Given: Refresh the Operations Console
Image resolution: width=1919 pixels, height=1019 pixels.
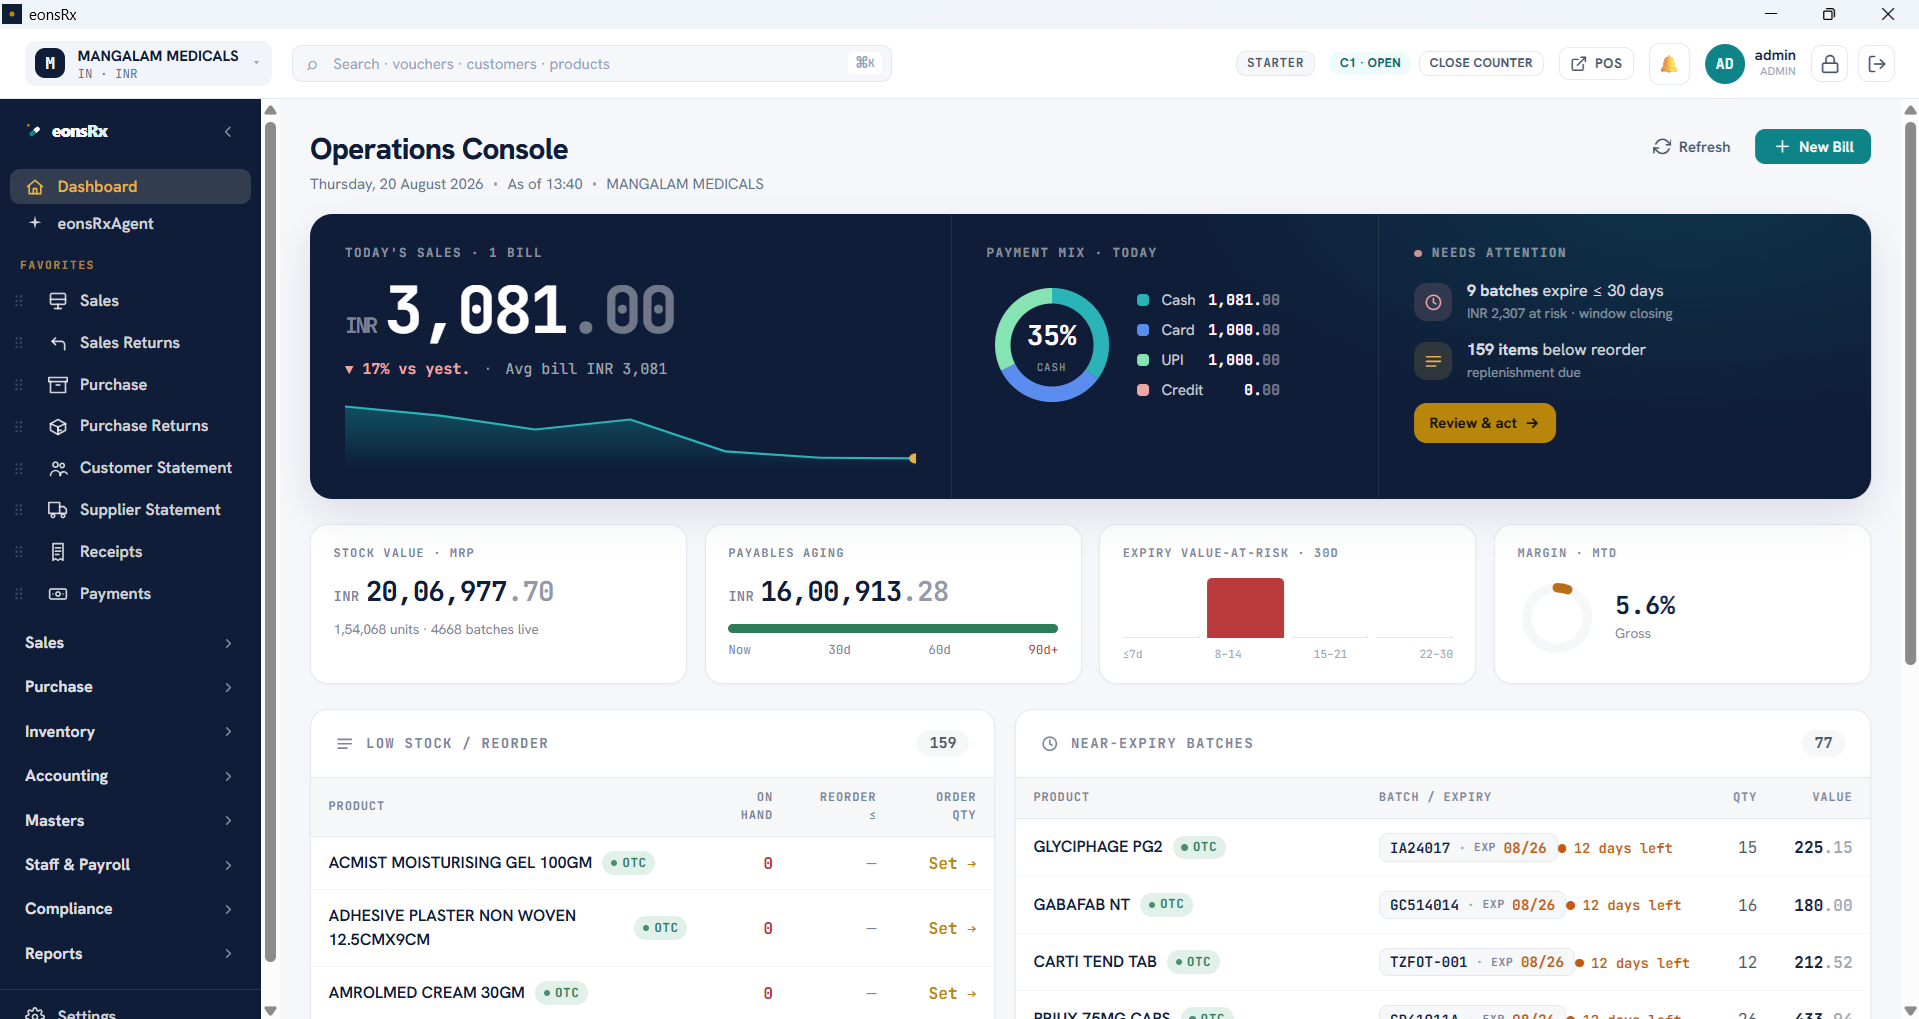Looking at the screenshot, I should pyautogui.click(x=1691, y=147).
